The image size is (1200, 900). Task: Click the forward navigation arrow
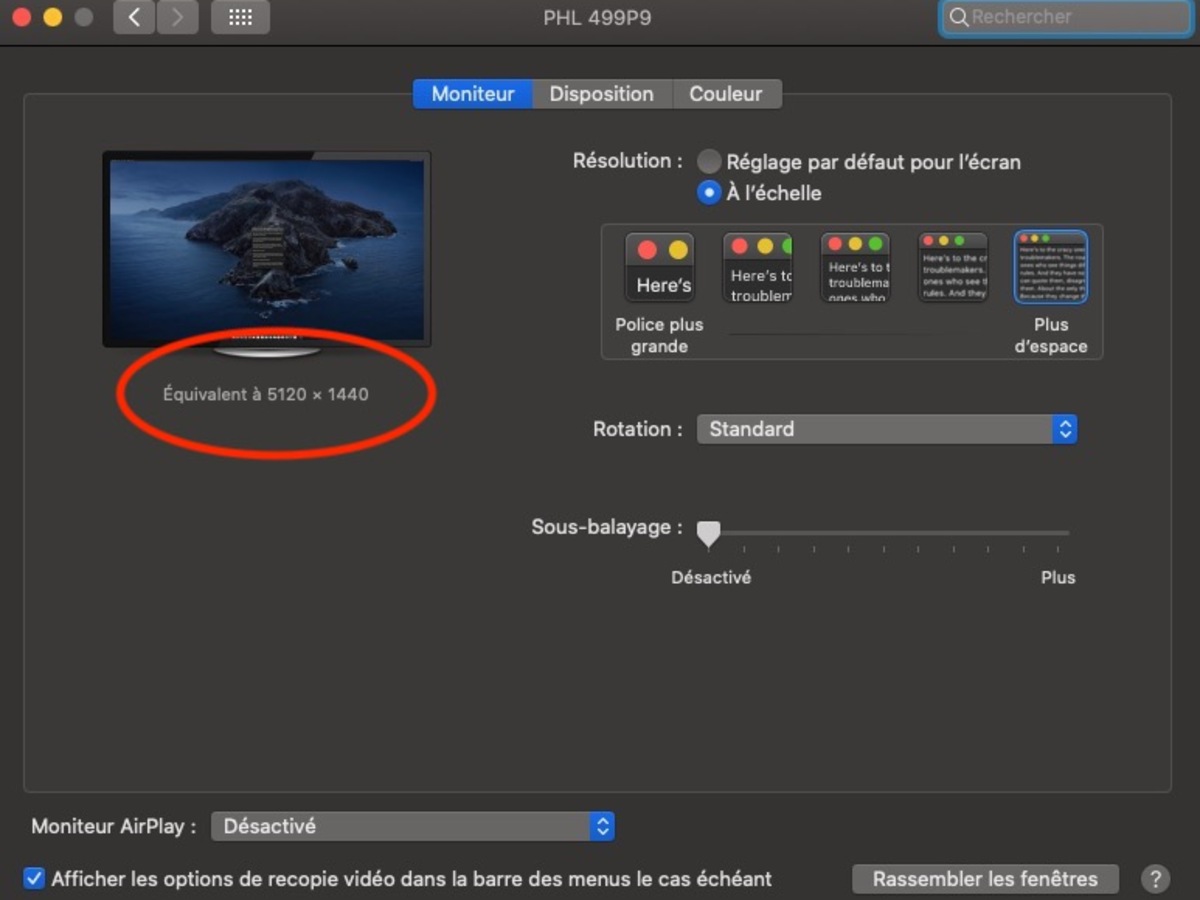tap(177, 18)
